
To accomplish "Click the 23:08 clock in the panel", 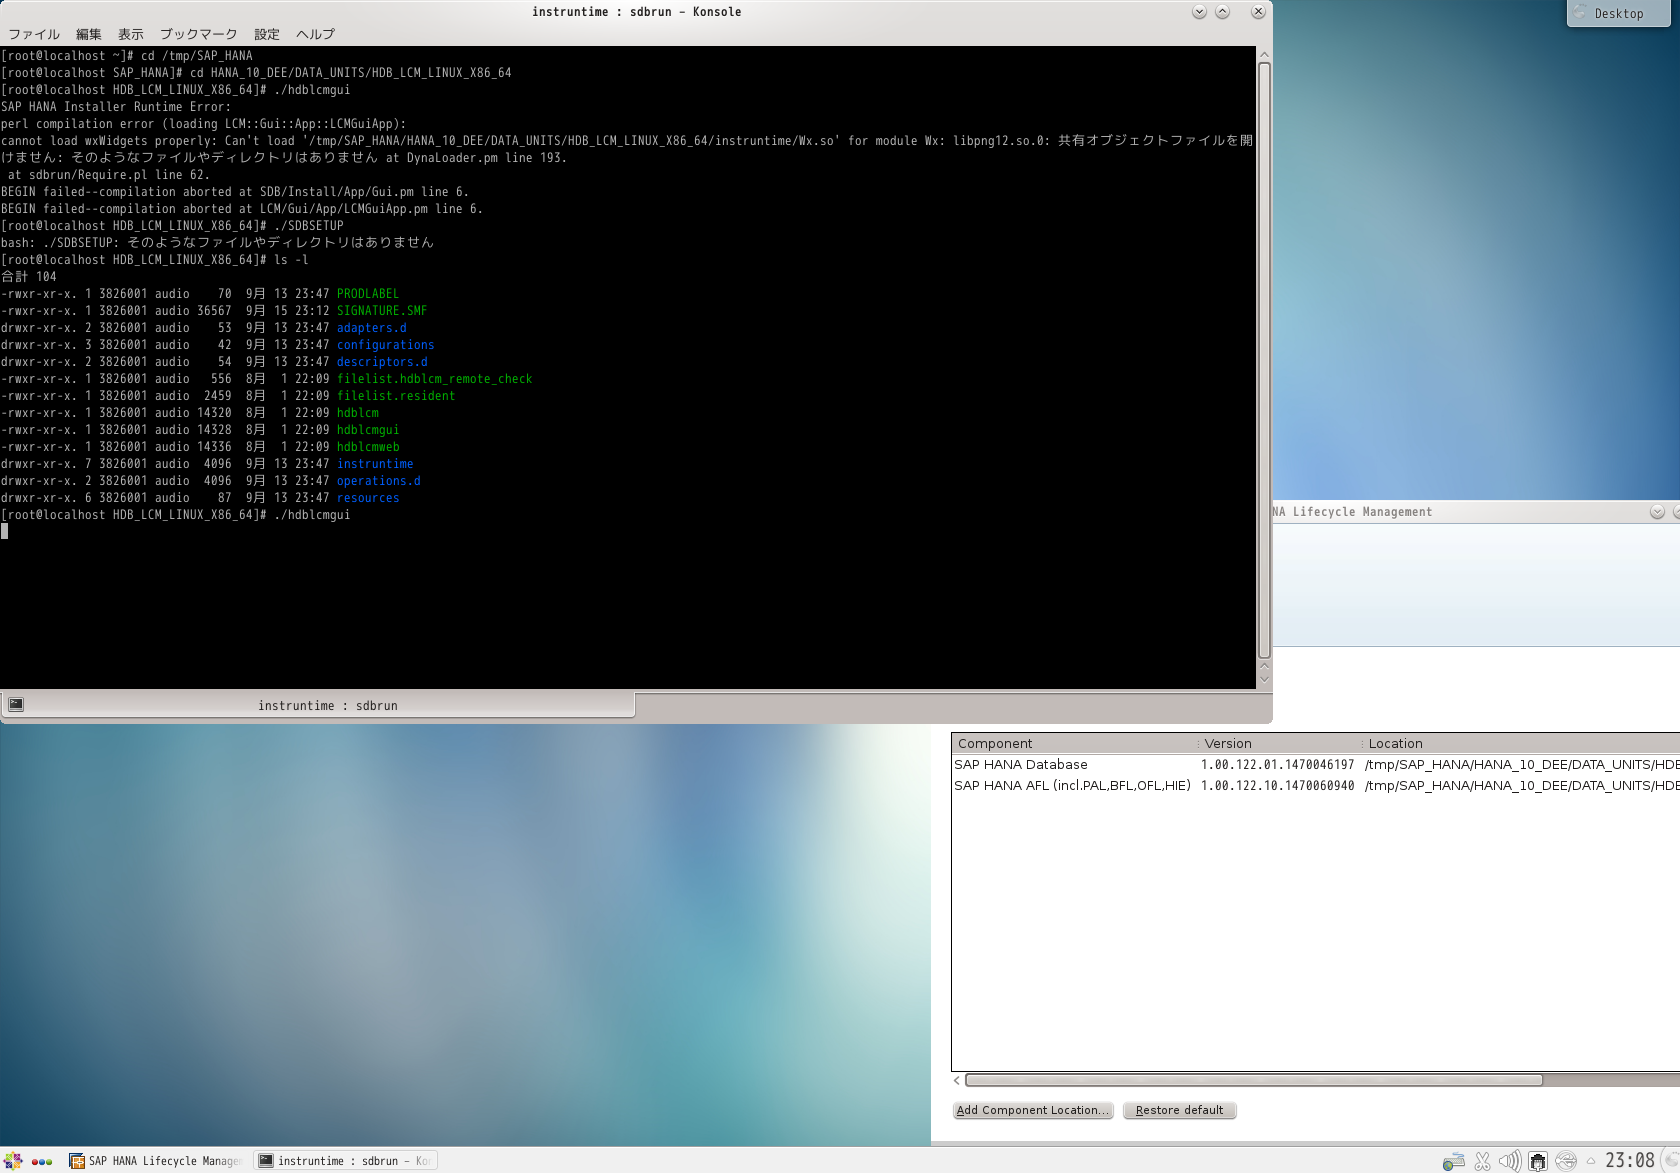I will pos(1630,1160).
